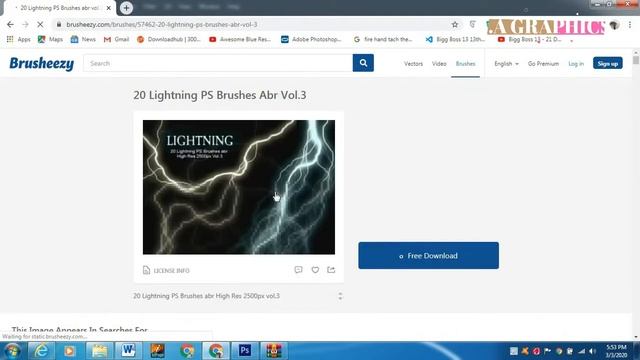Click the comment icon under the preview
The height and width of the screenshot is (360, 640).
pos(298,270)
